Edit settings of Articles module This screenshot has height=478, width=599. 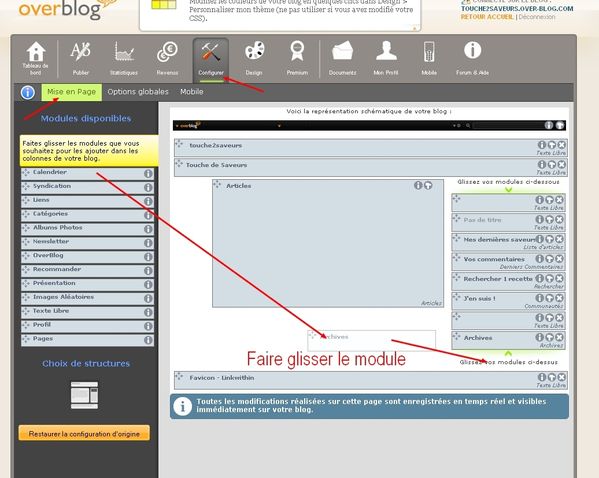pyautogui.click(x=428, y=185)
